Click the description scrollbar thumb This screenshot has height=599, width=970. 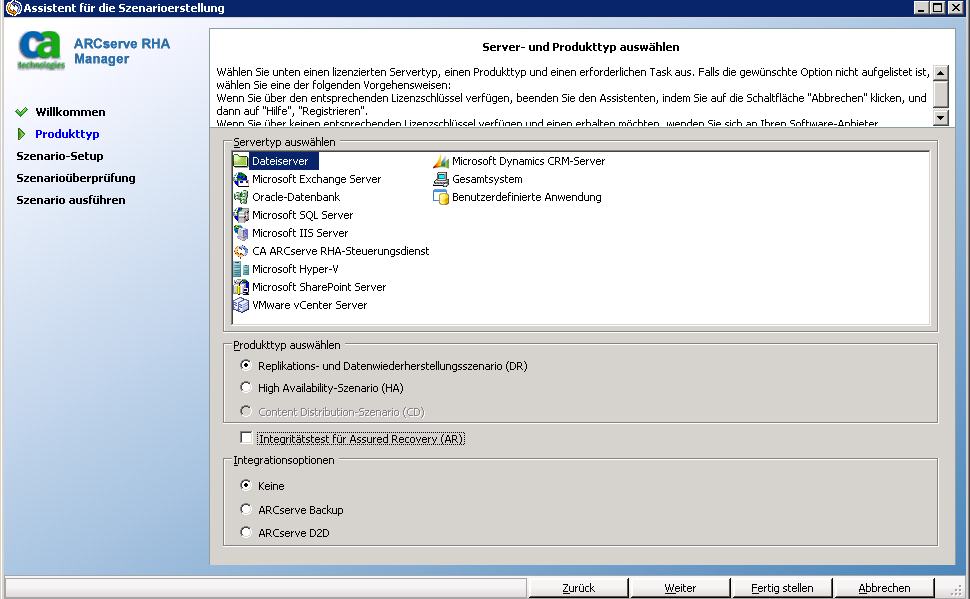940,94
